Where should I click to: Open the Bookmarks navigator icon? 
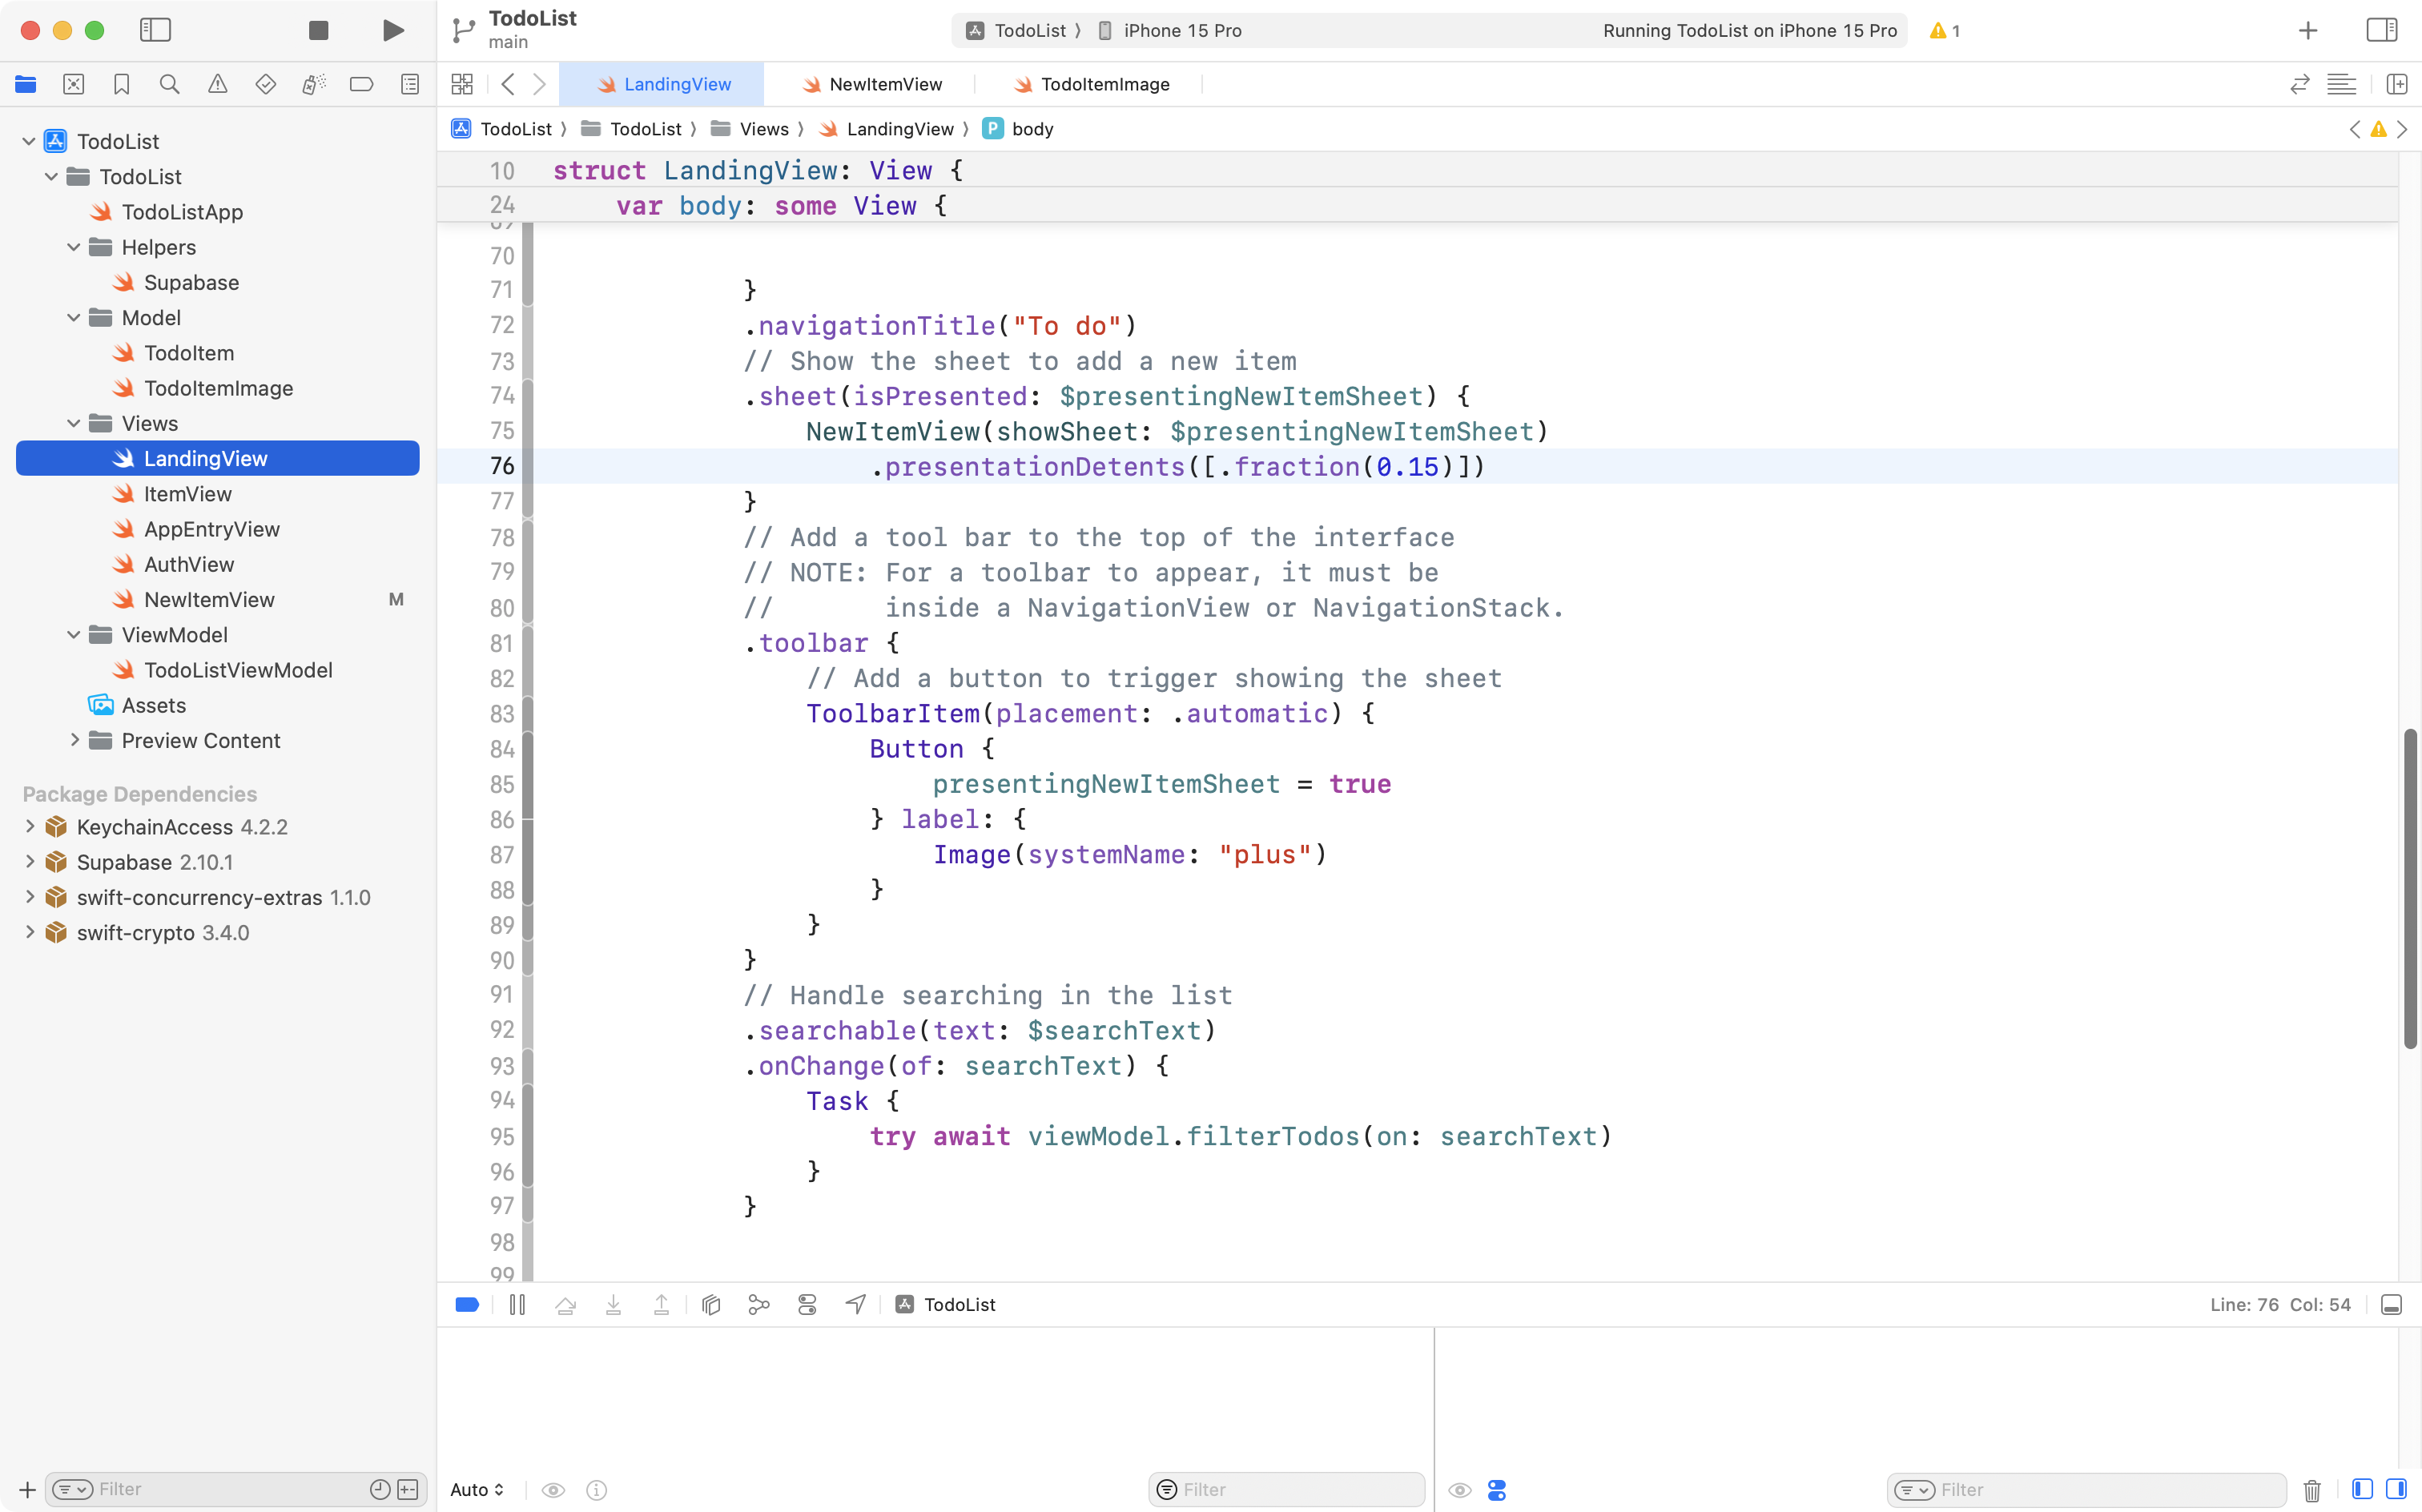122,84
